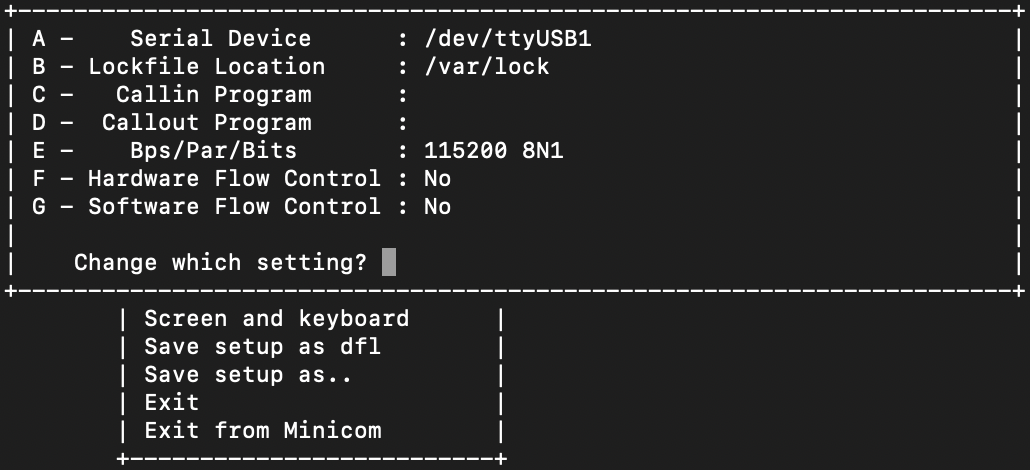Click the /var/lock lockfile path value
The width and height of the screenshot is (1030, 470).
click(486, 67)
